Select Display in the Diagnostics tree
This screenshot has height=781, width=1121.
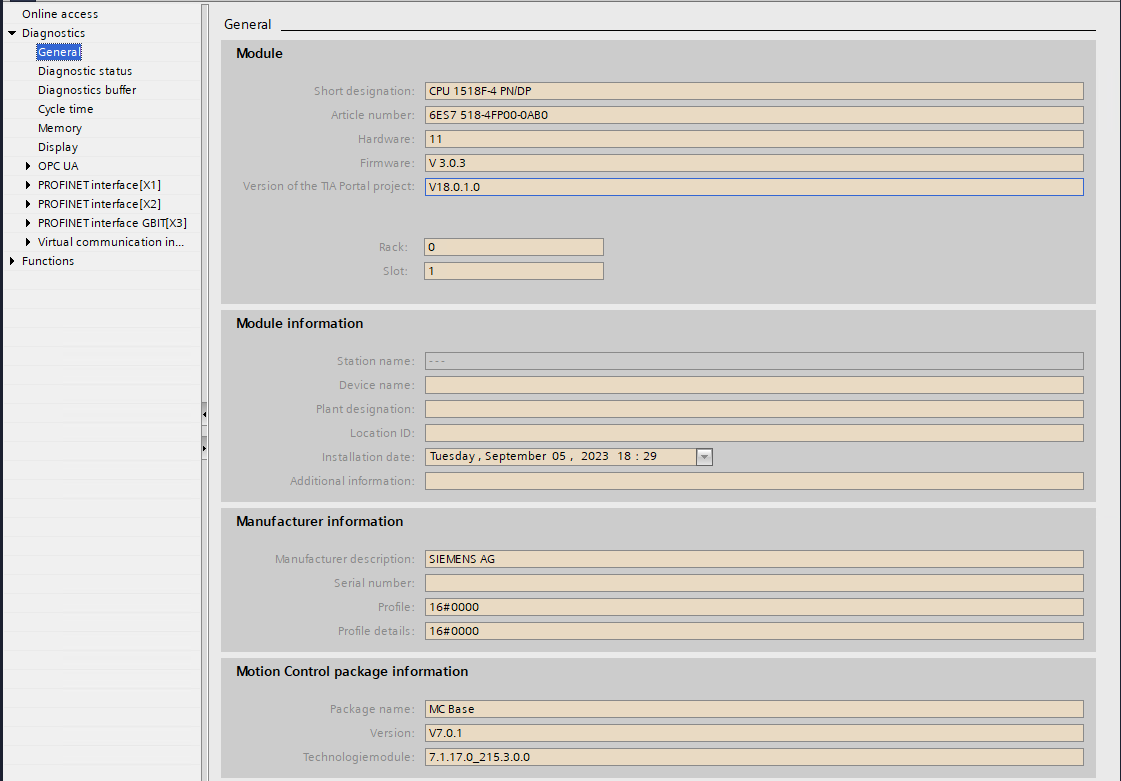(x=58, y=147)
